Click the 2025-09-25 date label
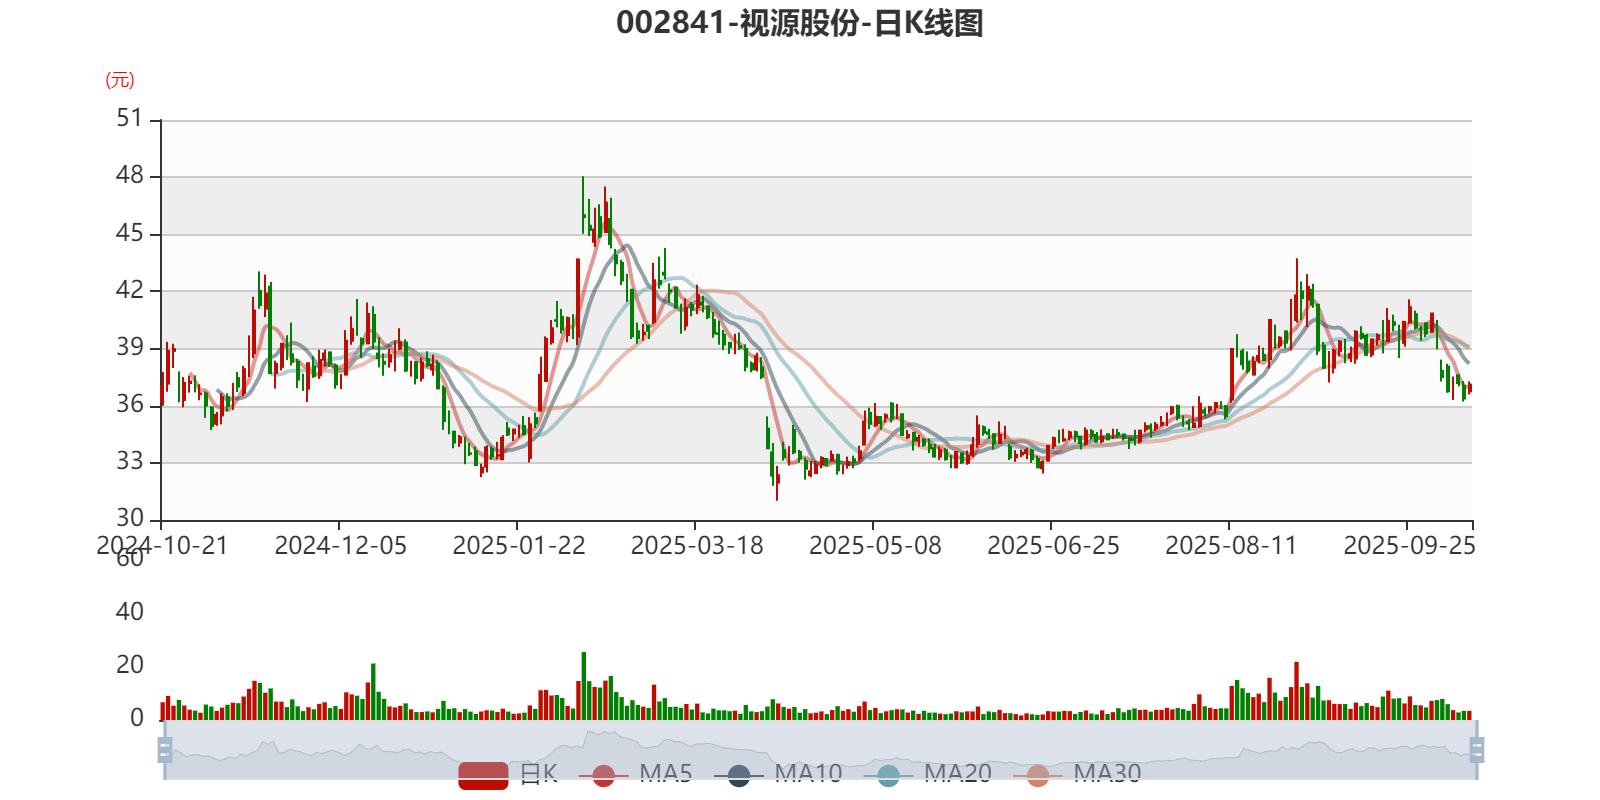 (x=1409, y=546)
